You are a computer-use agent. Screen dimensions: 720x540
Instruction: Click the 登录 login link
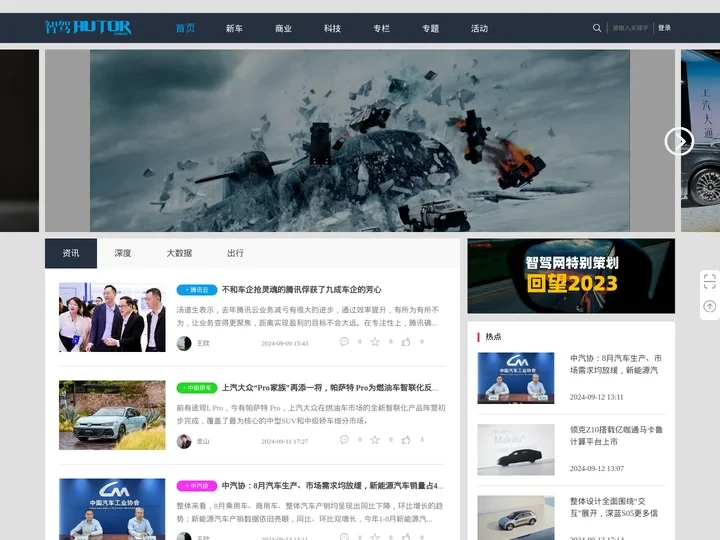tap(664, 28)
